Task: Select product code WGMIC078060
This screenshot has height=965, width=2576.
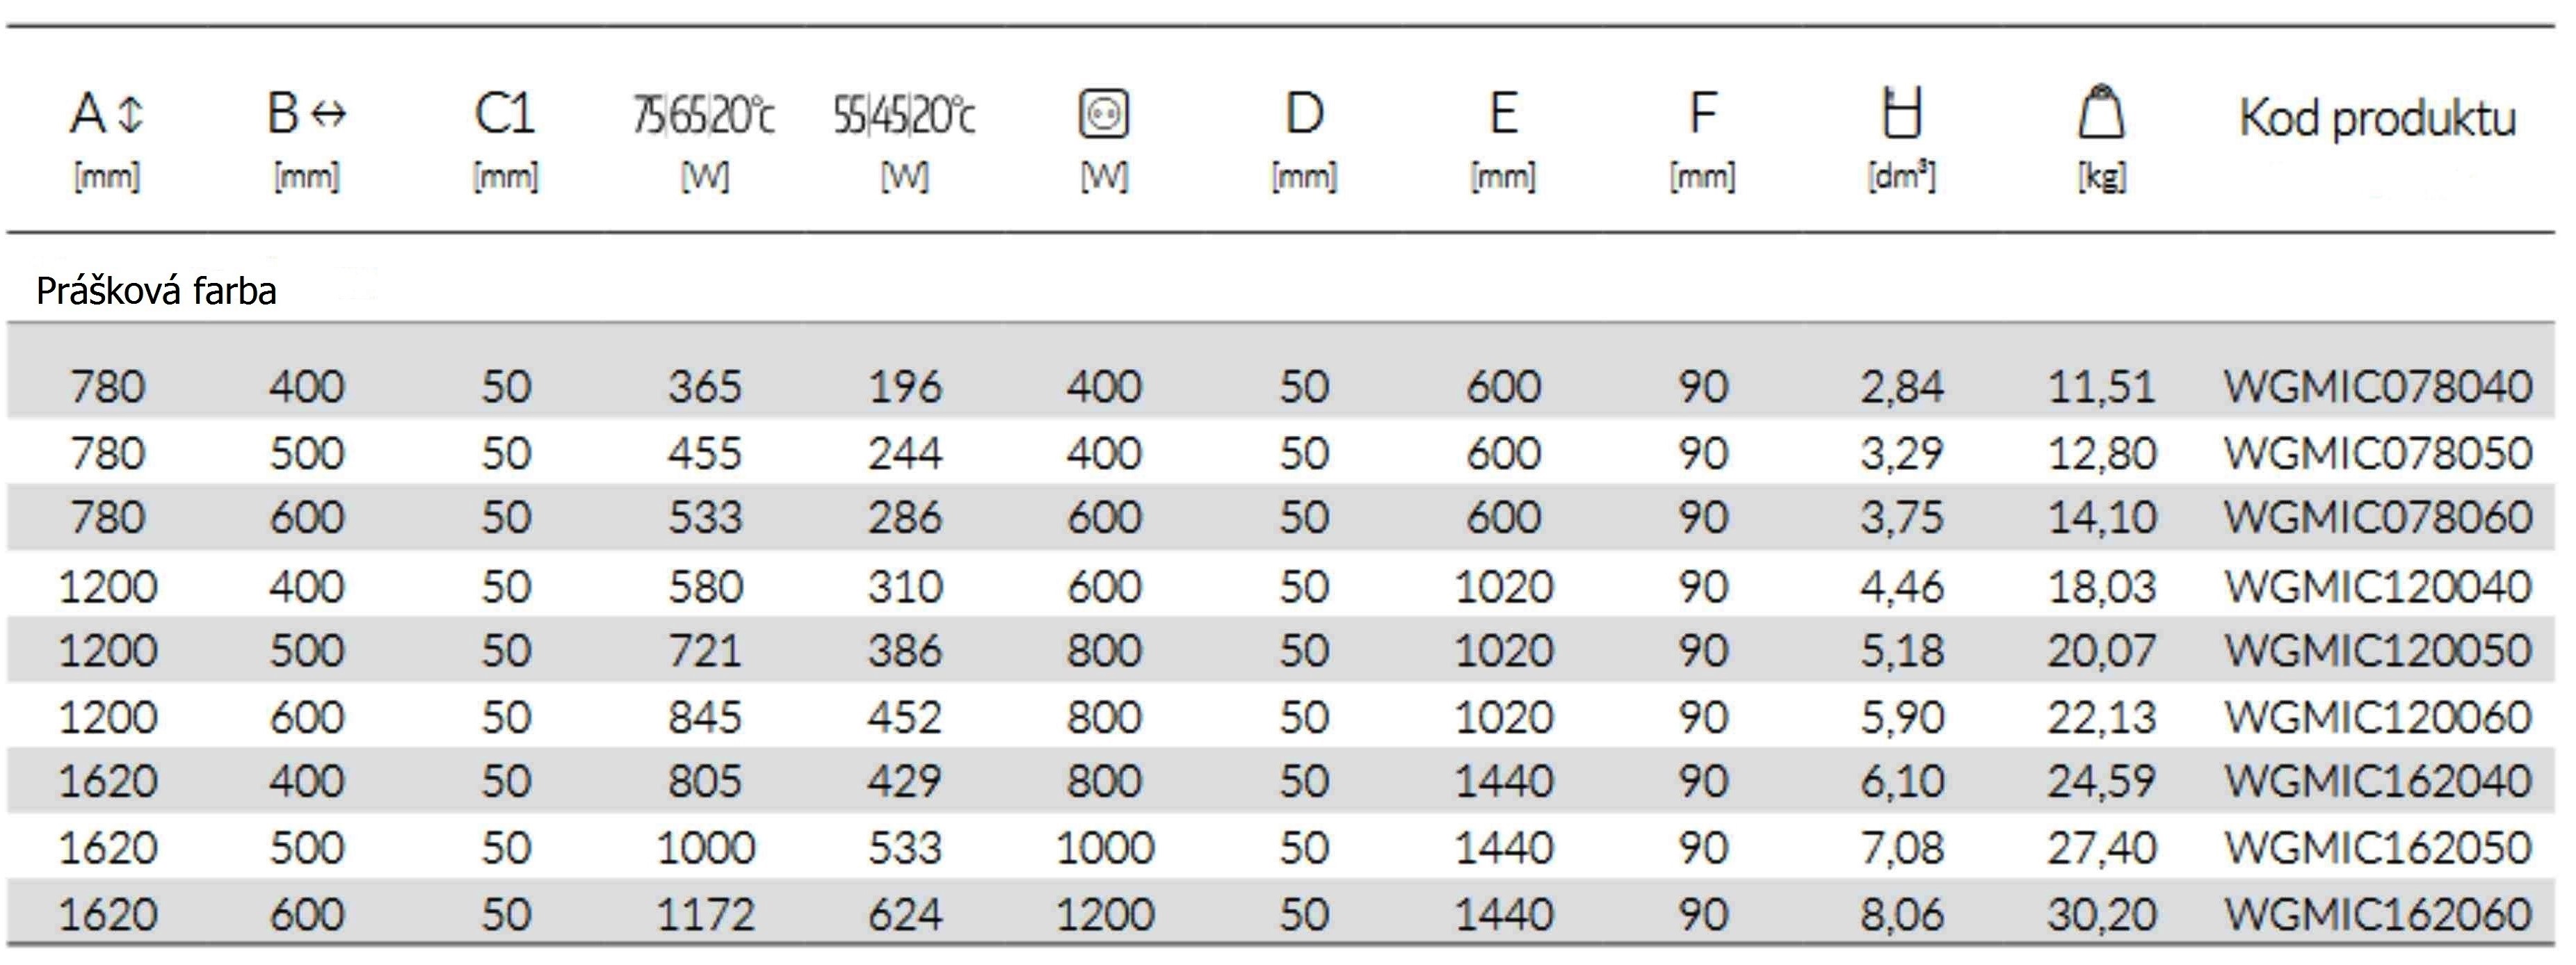Action: (x=2378, y=517)
